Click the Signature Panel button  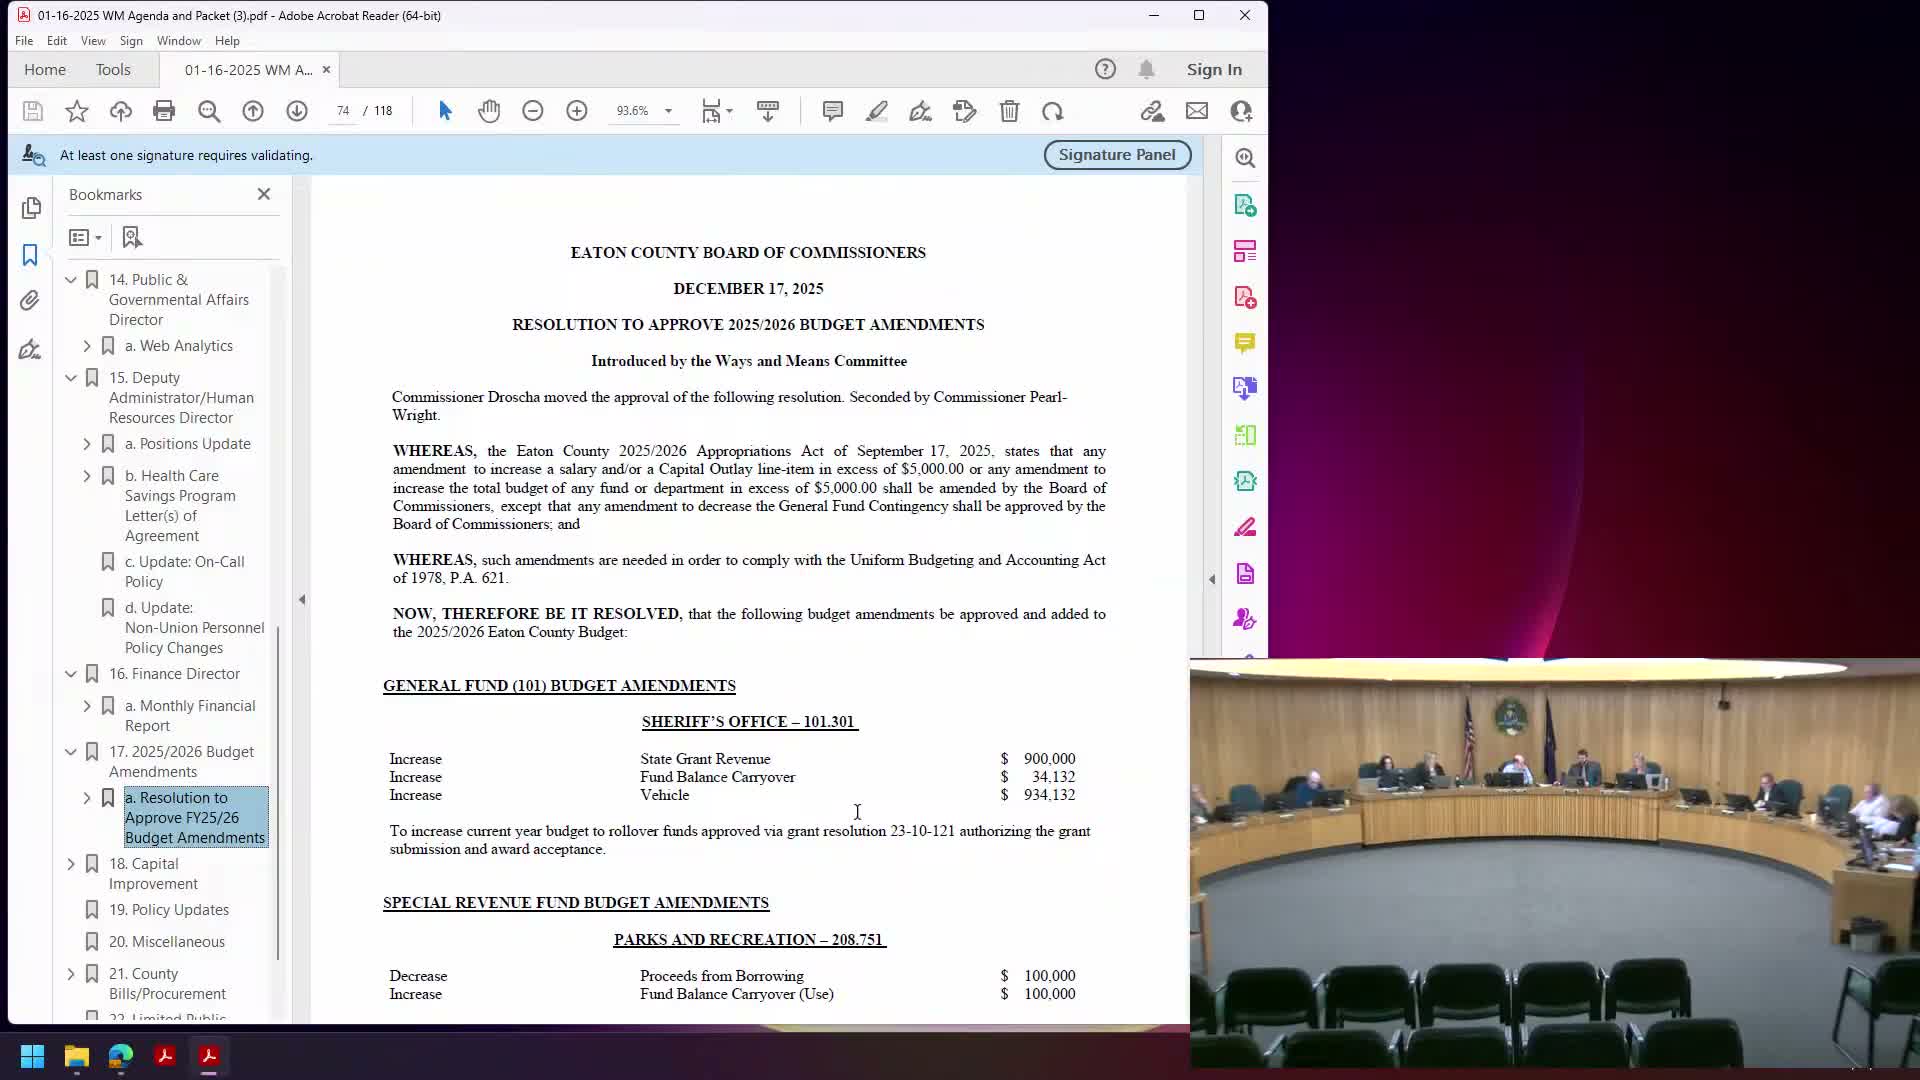[x=1117, y=155]
